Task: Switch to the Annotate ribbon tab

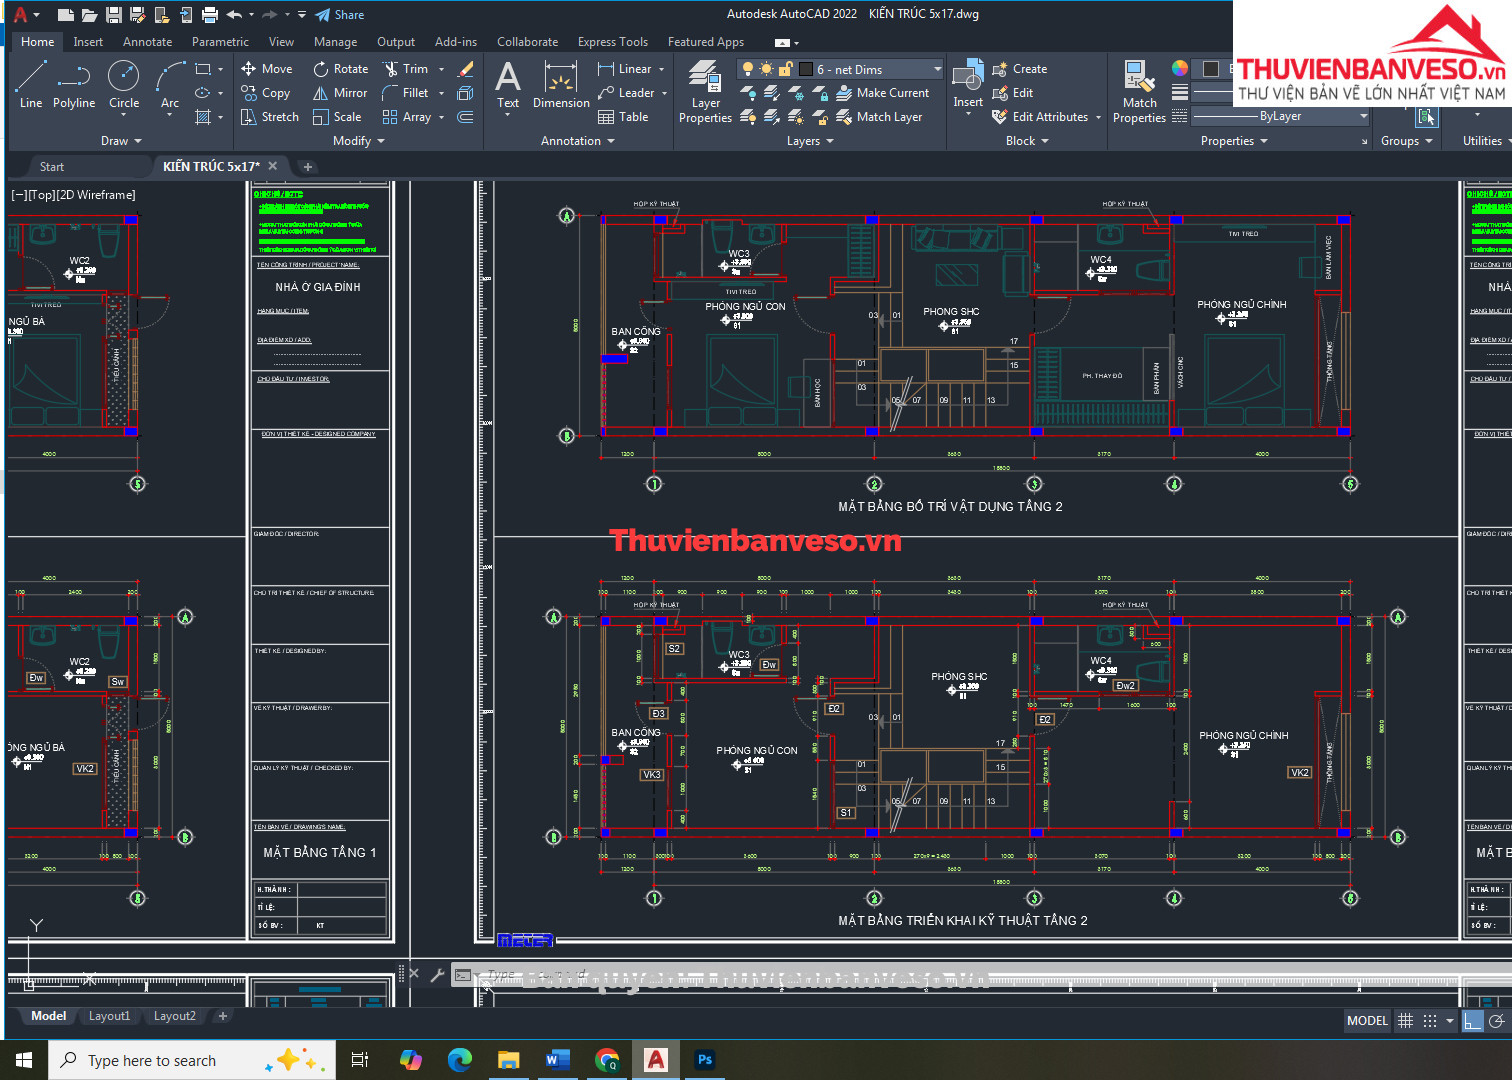Action: (147, 42)
